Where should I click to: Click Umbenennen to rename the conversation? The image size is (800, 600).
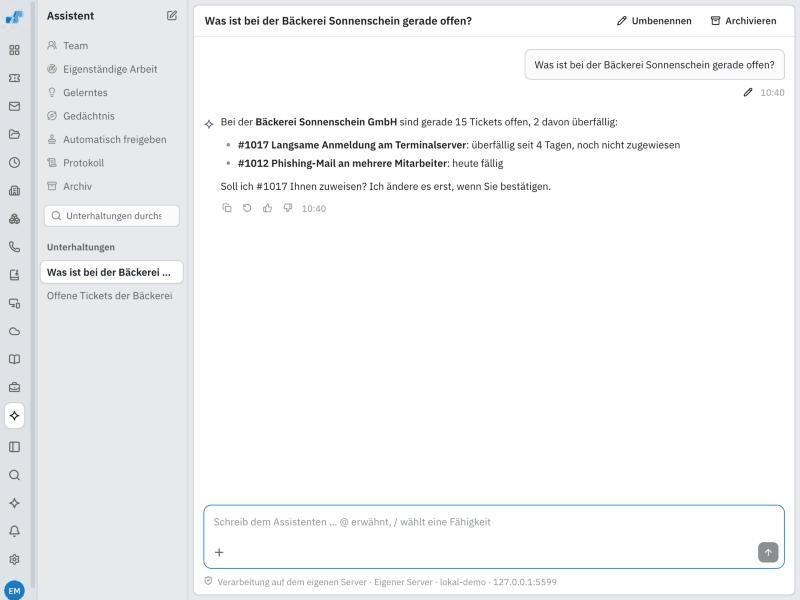(654, 21)
